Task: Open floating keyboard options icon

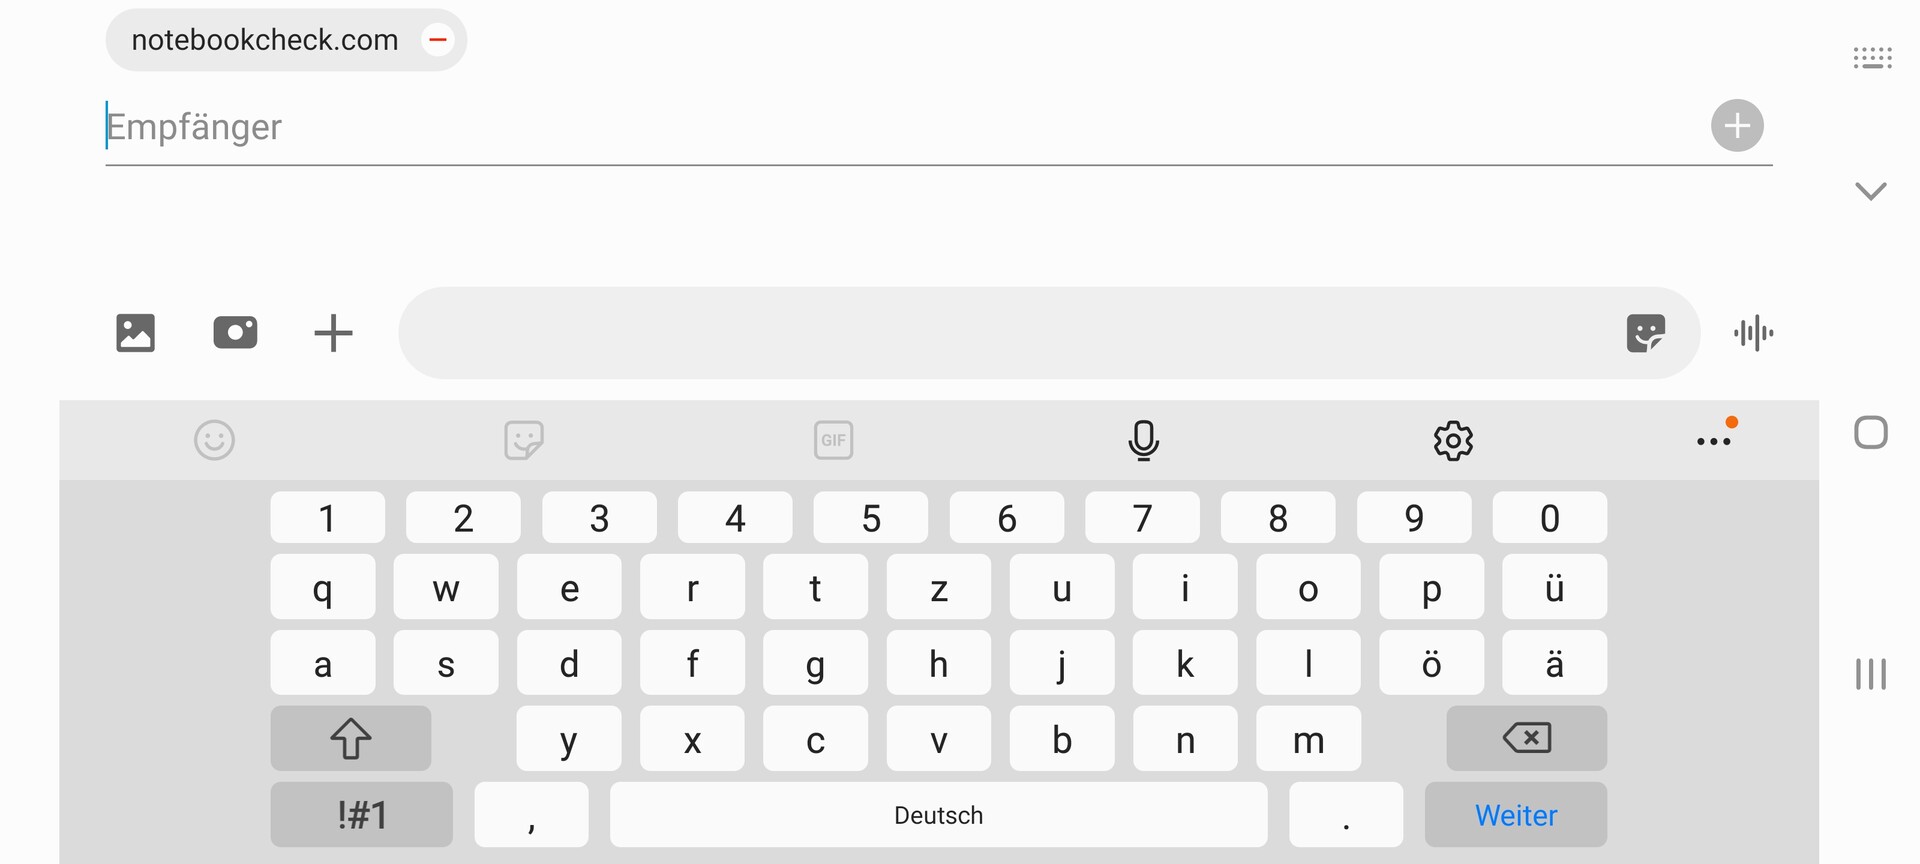Action: click(1872, 58)
